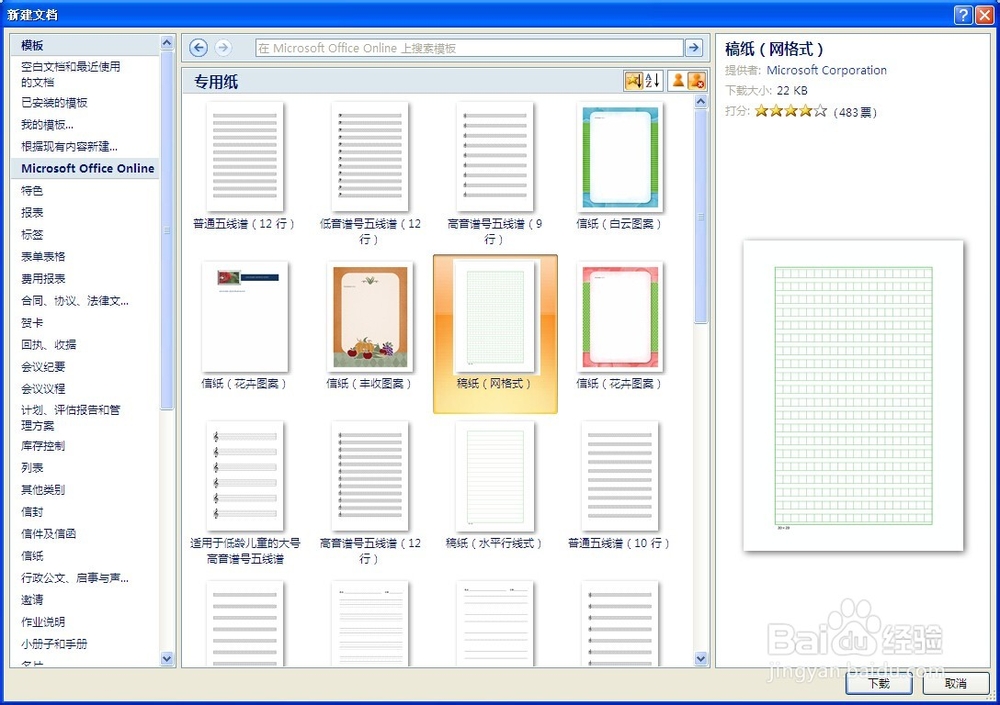
Task: Open the 报表 template category
Action: pyautogui.click(x=32, y=212)
